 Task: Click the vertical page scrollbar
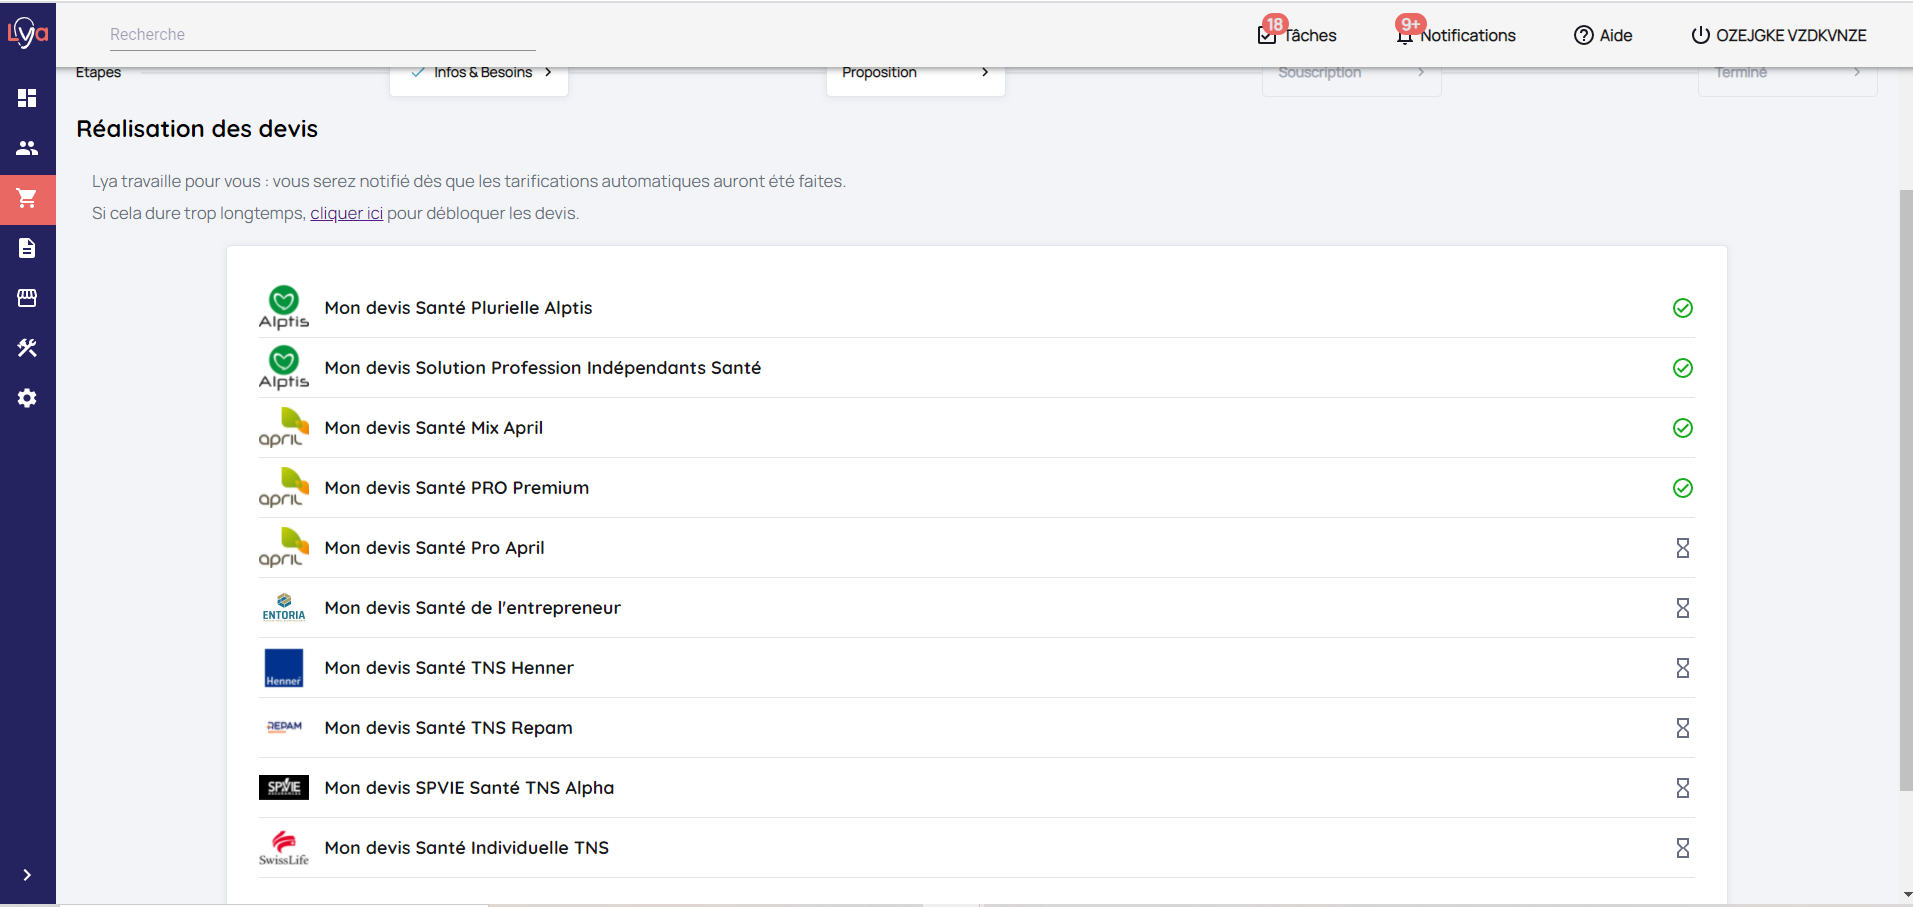(x=1905, y=490)
